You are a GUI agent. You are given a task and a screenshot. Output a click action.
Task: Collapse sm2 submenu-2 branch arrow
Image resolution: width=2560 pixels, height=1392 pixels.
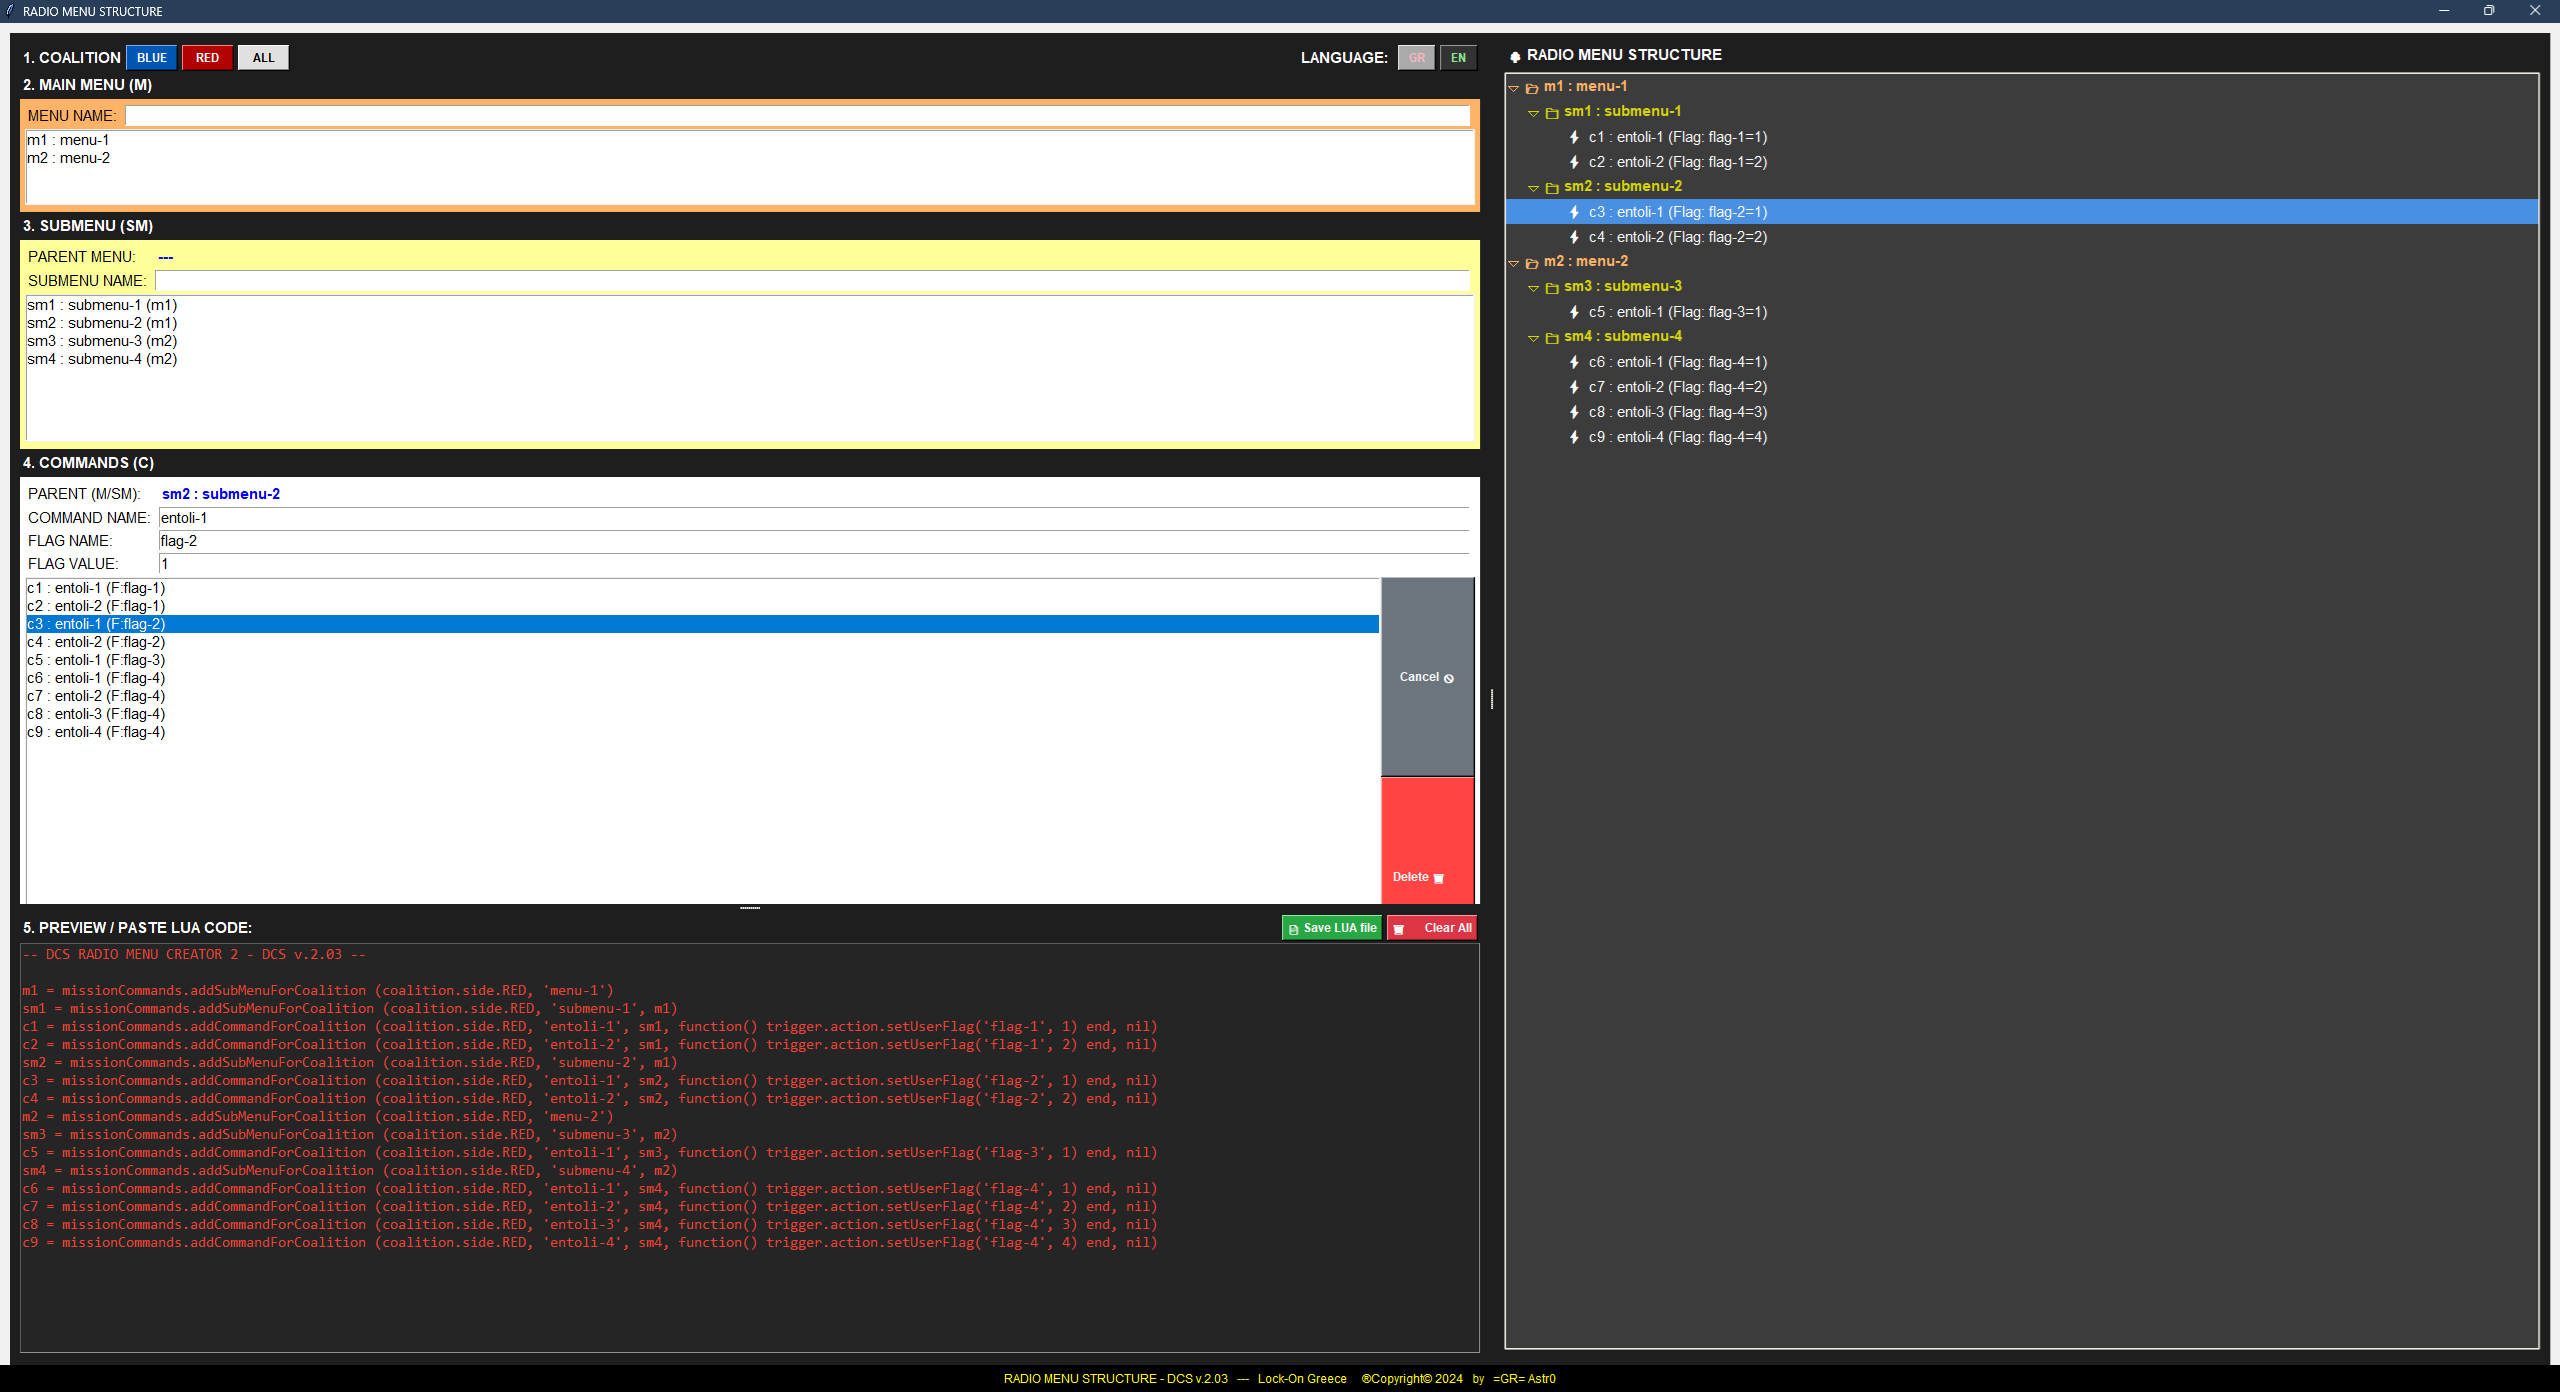point(1533,188)
